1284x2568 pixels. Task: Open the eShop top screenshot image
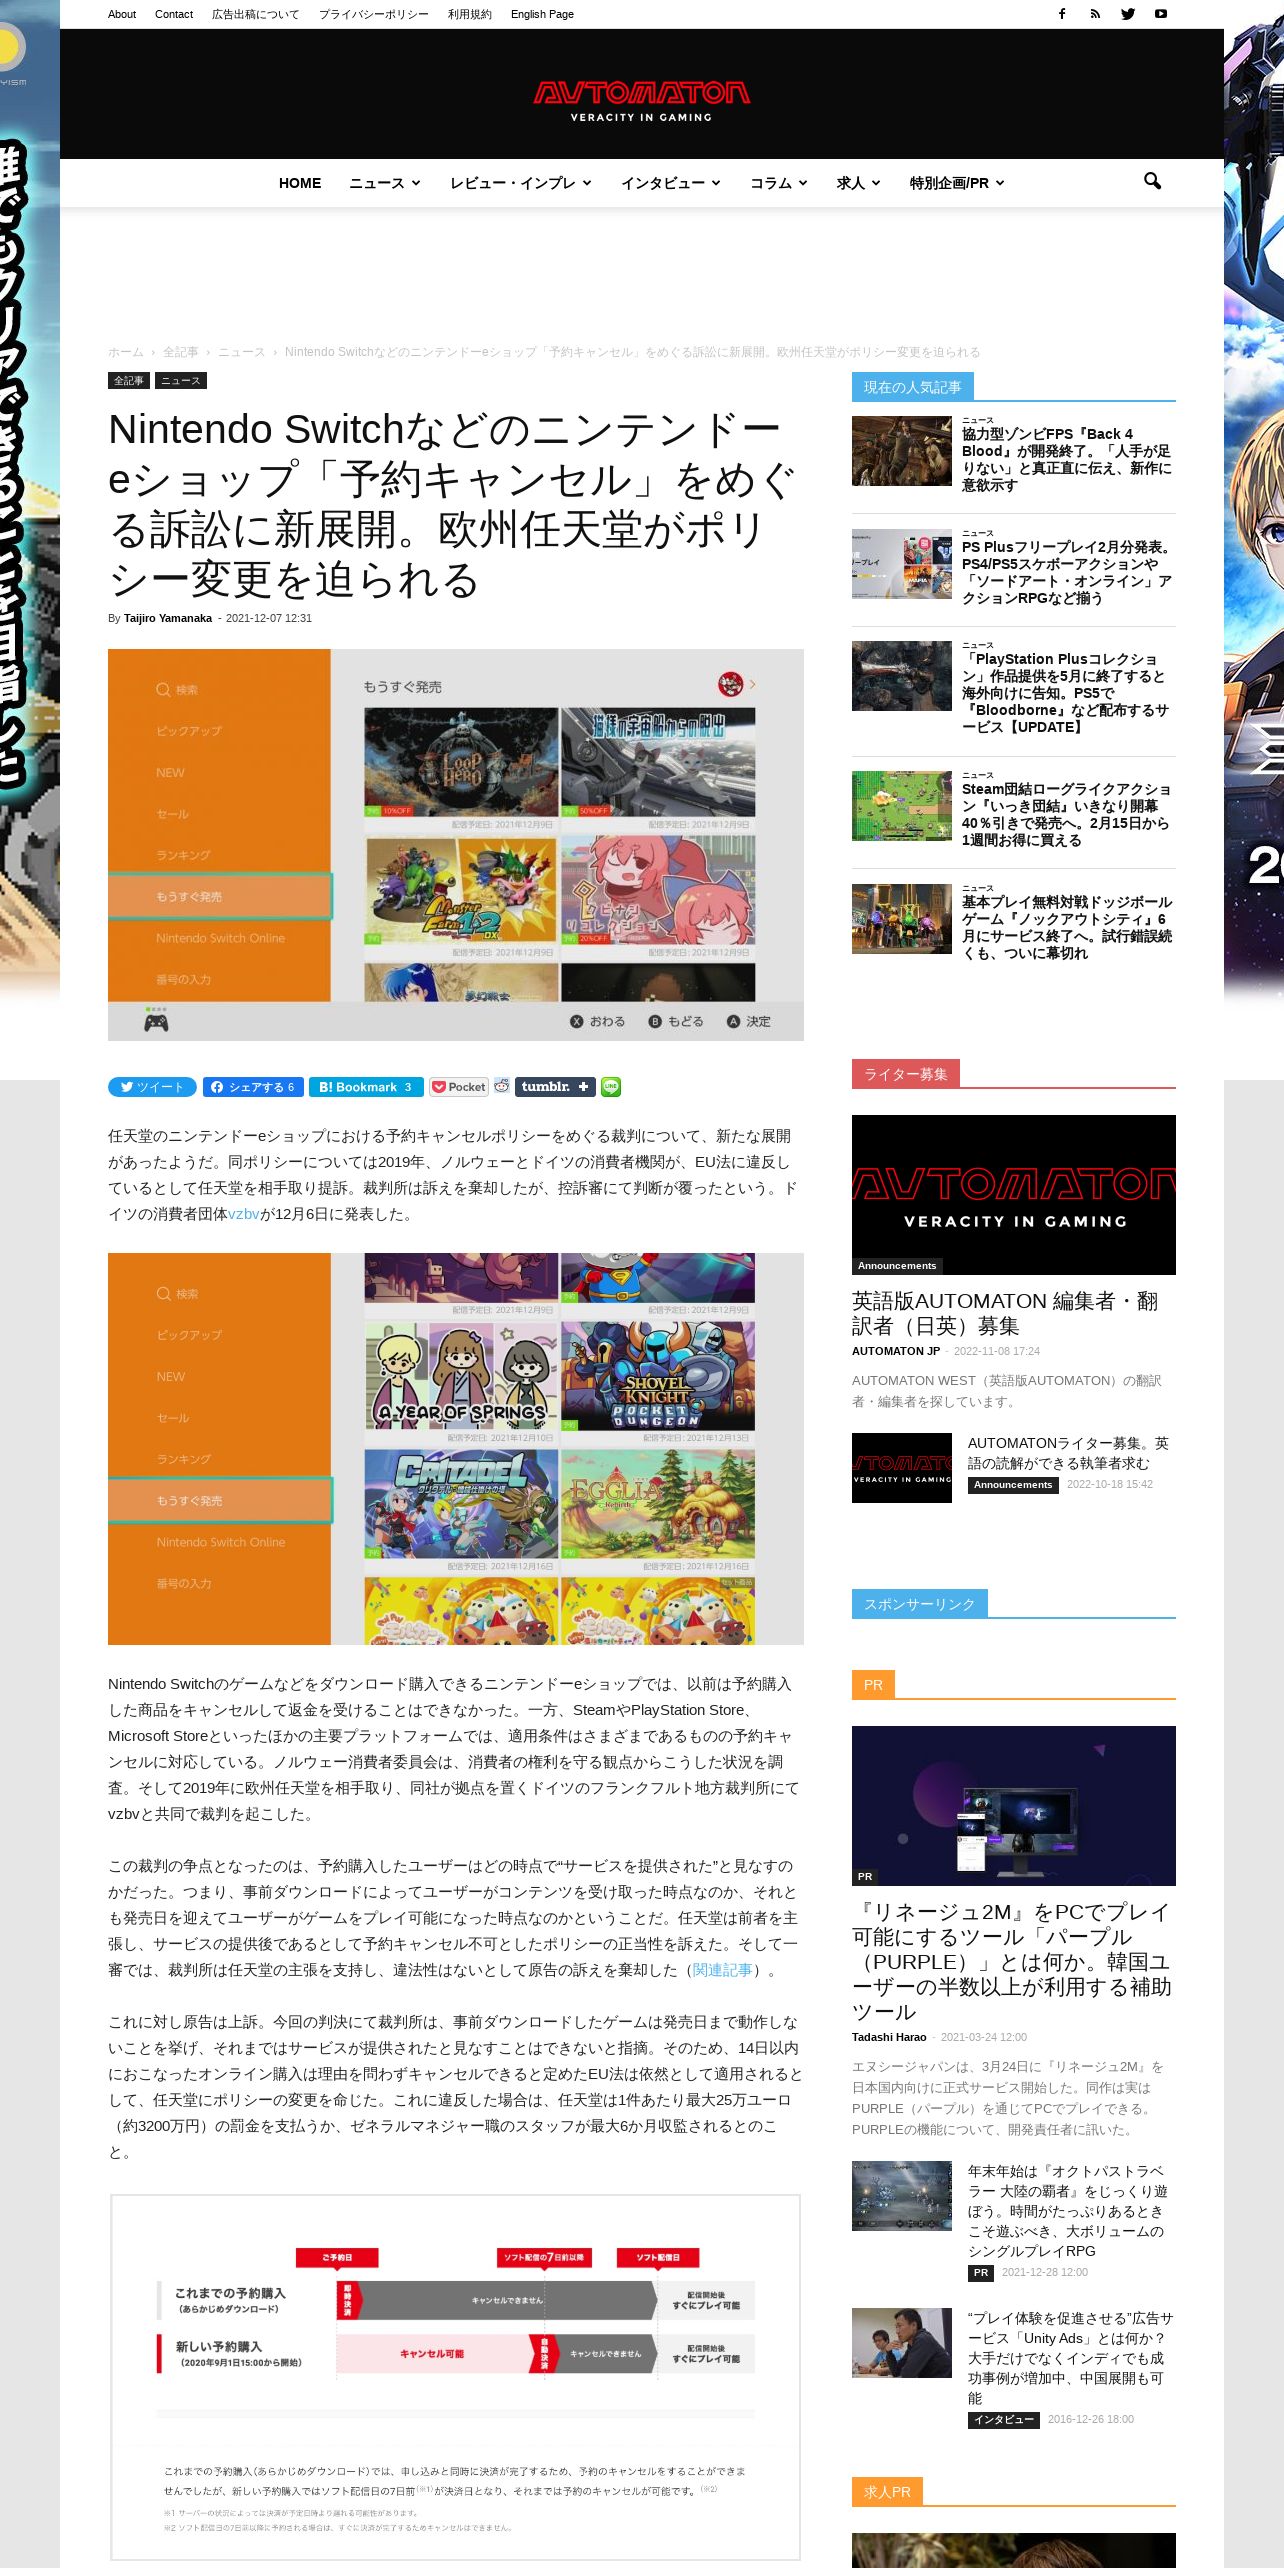tap(456, 845)
